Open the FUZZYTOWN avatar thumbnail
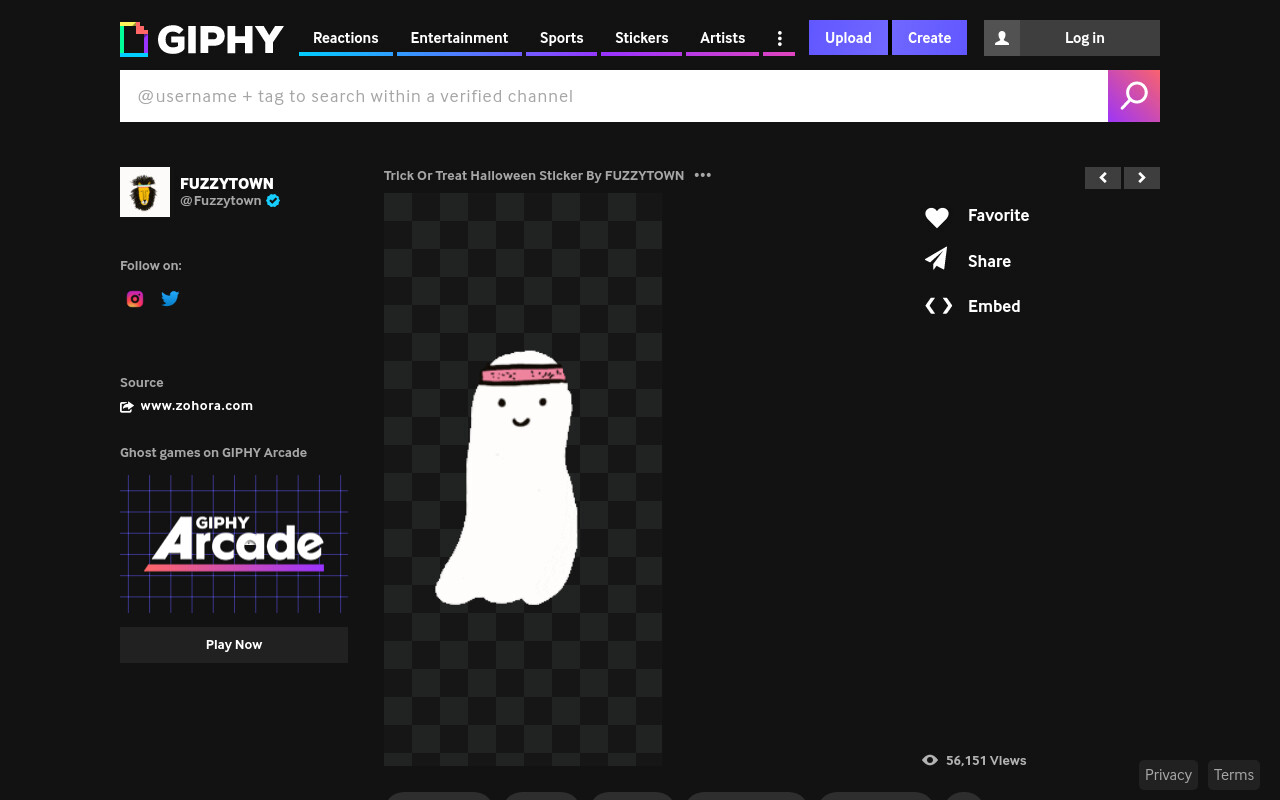The image size is (1280, 800). [x=145, y=192]
